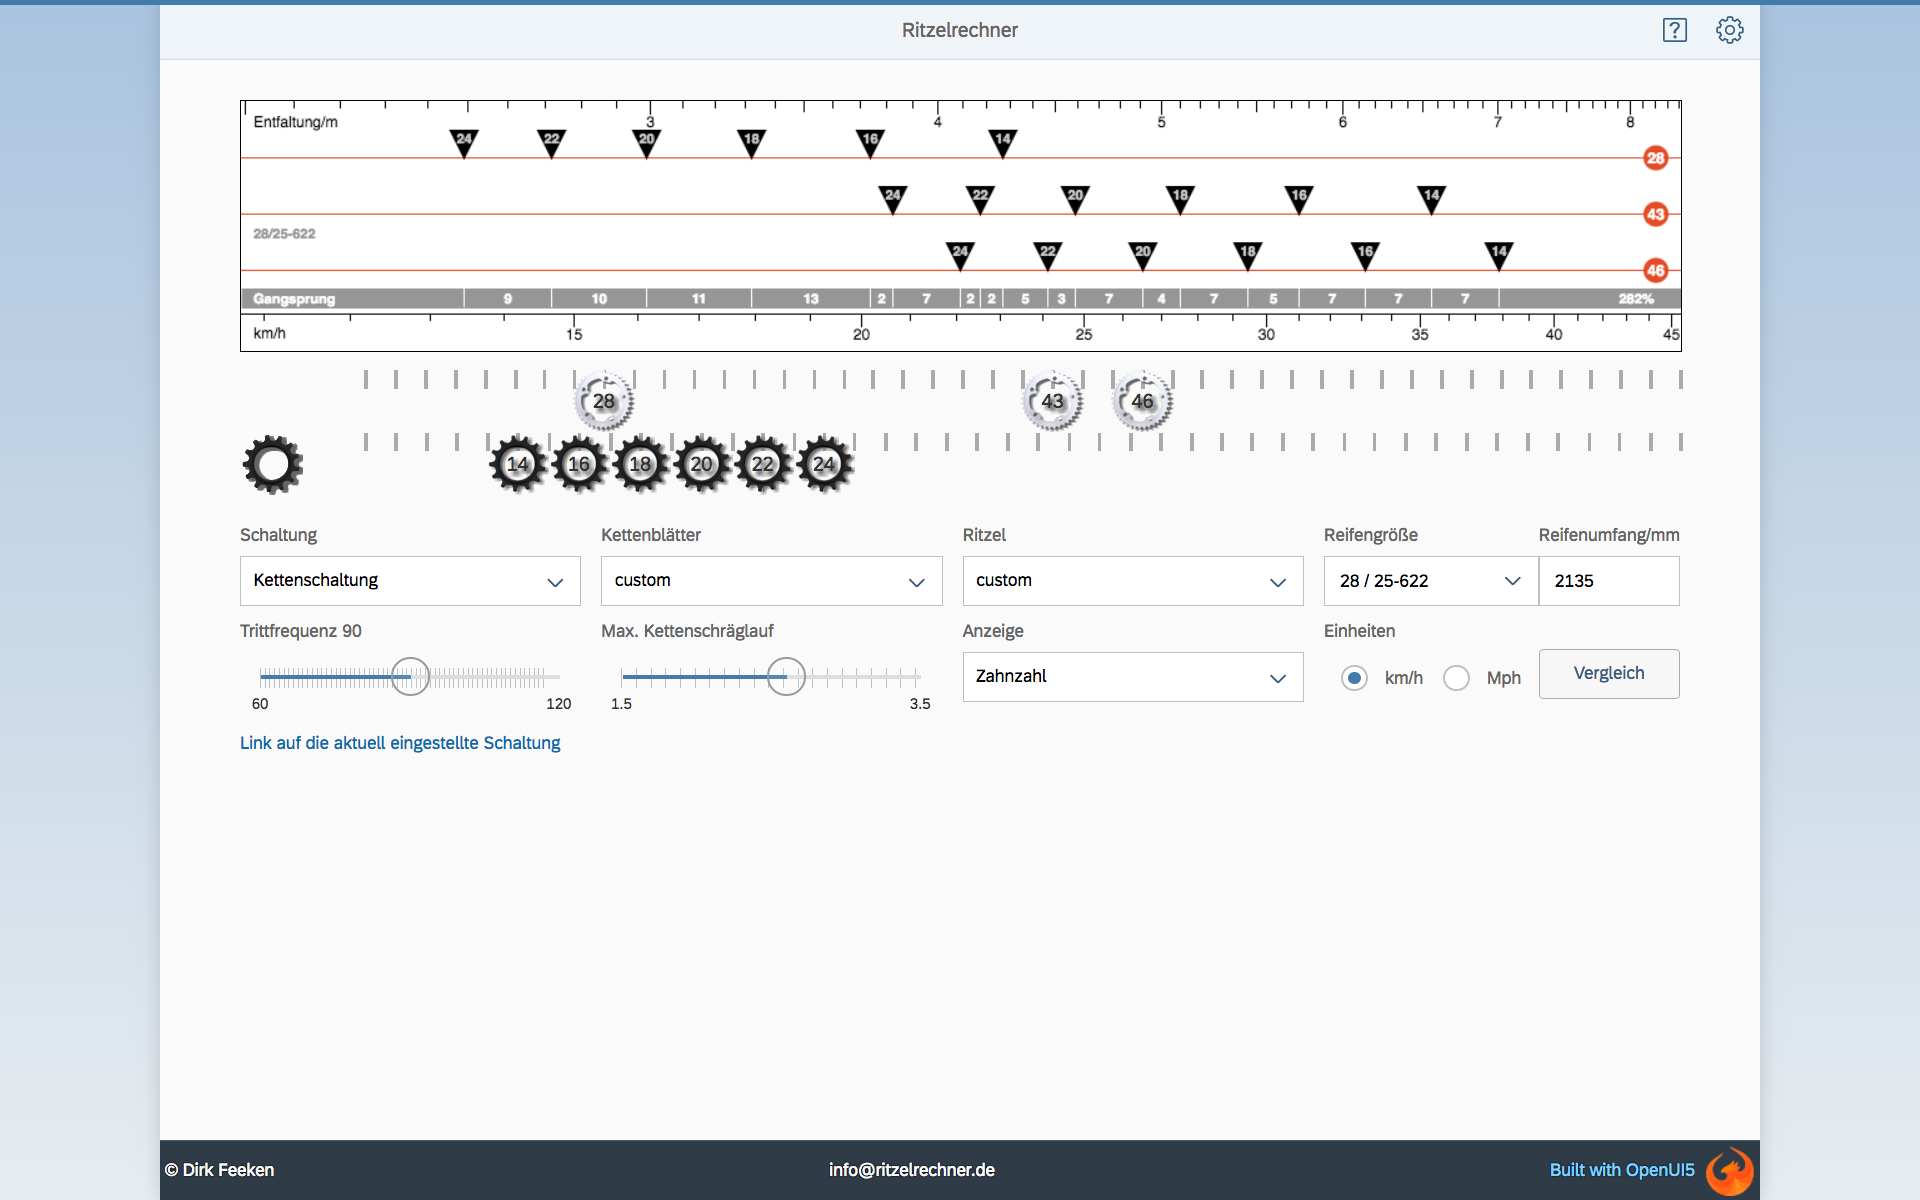1920x1200 pixels.
Task: Select the 24-tooth sprocket cog
Action: pos(824,464)
